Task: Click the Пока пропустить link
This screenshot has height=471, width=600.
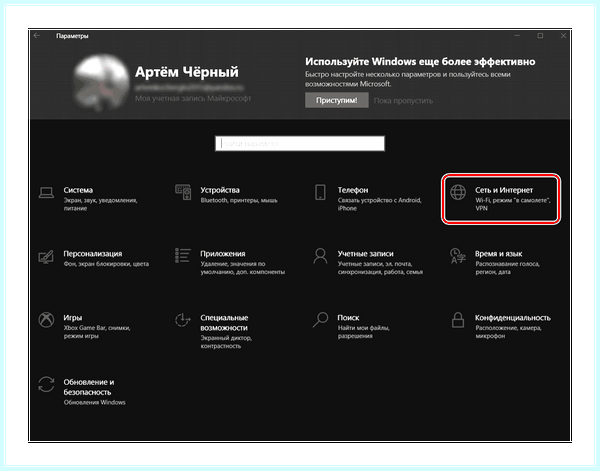Action: (403, 101)
